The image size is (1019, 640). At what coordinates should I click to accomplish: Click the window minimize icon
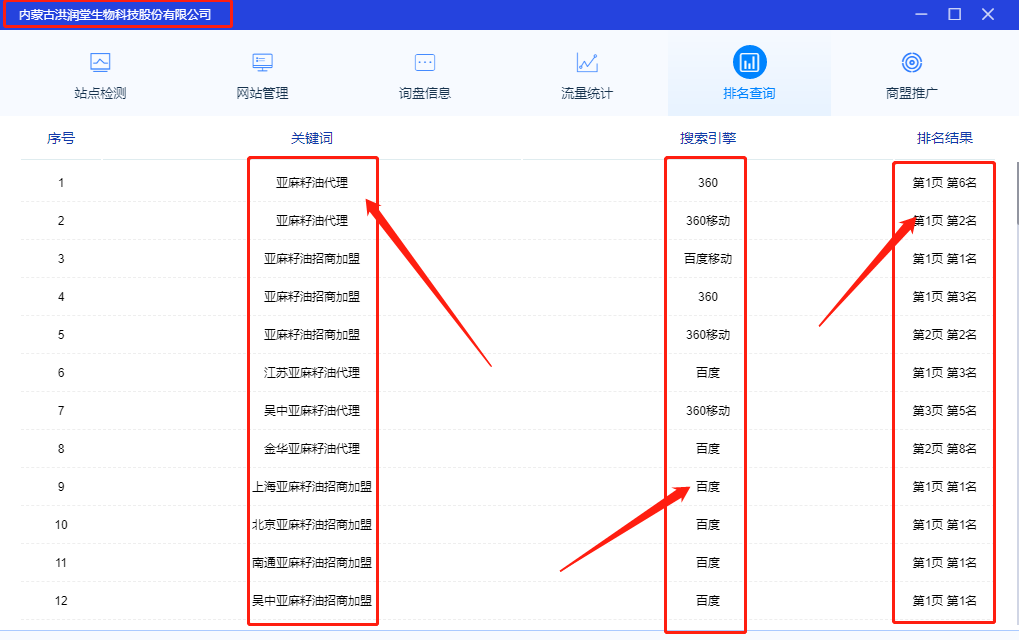(919, 15)
